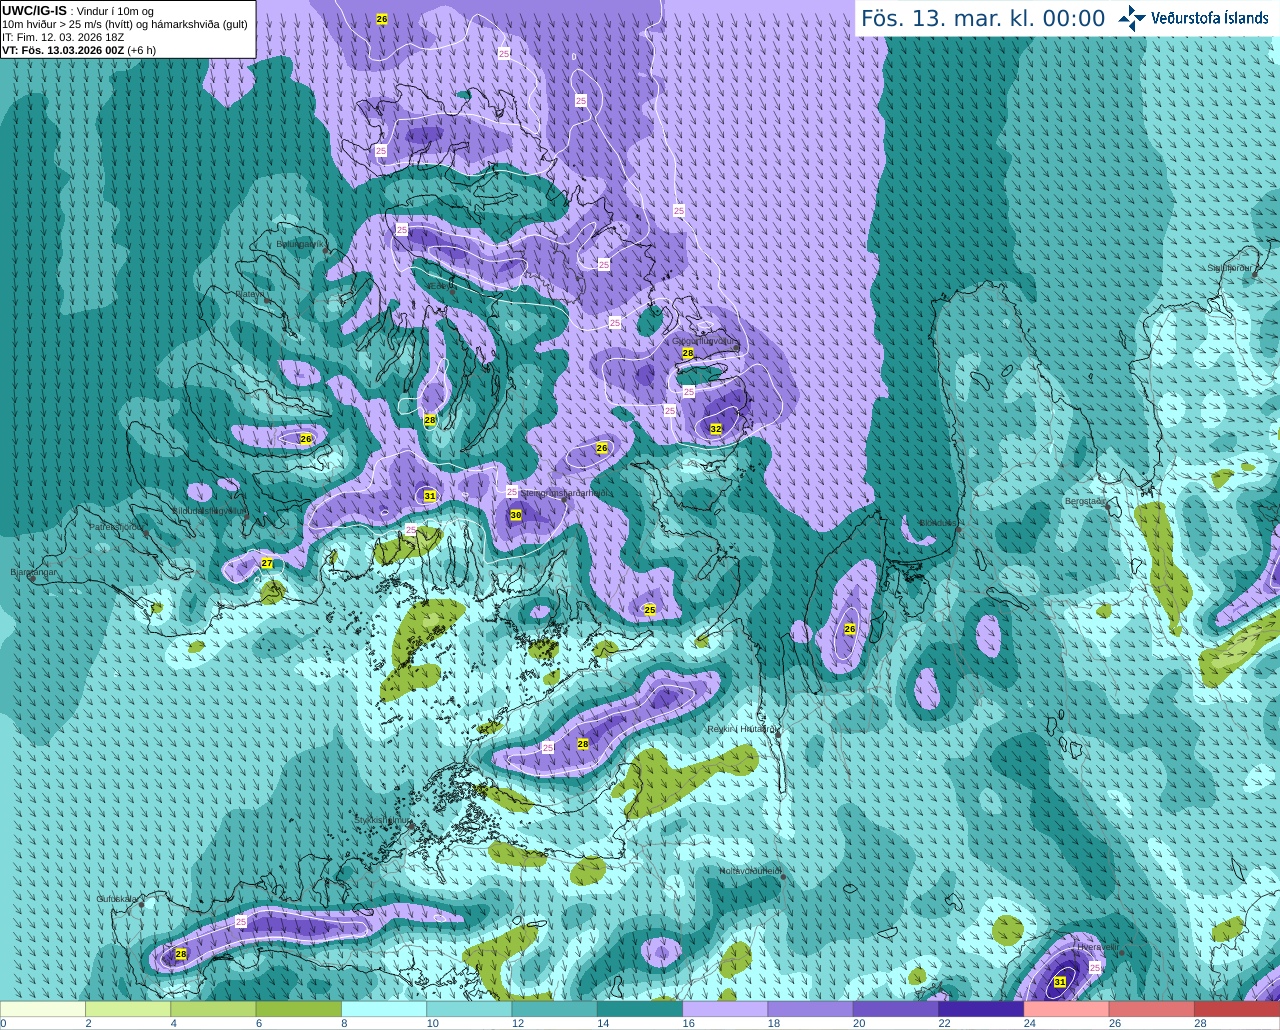The height and width of the screenshot is (1030, 1280).
Task: Click the yellow 28 marker near Gufuskálar
Action: pos(181,954)
